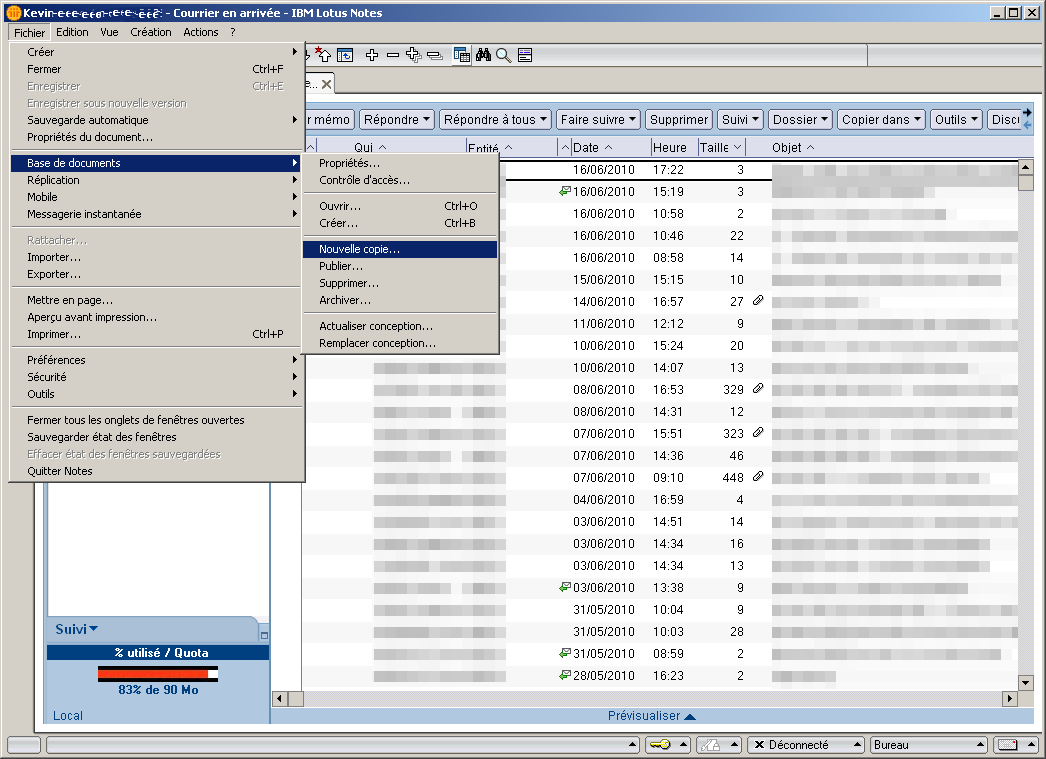Open the Copier dans dropdown

(881, 119)
